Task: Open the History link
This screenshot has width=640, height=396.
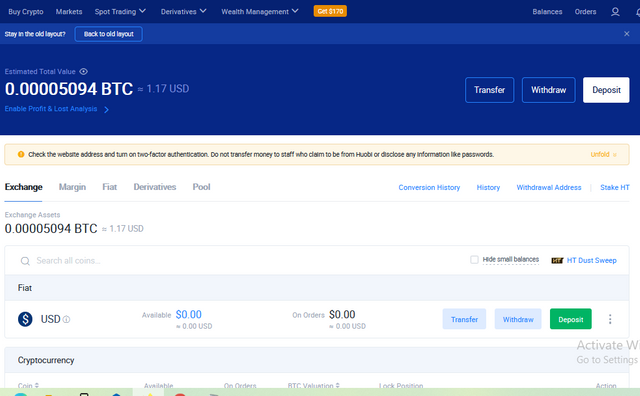Action: [488, 187]
